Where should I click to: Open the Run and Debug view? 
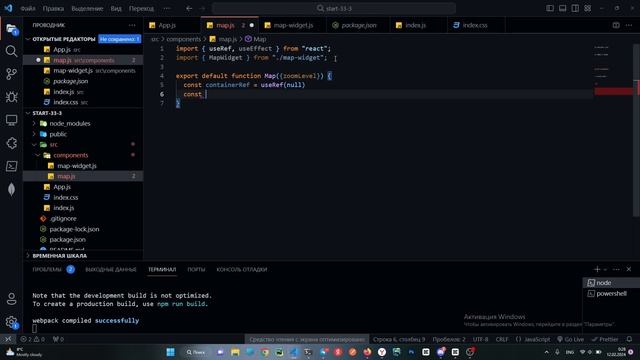(x=11, y=97)
